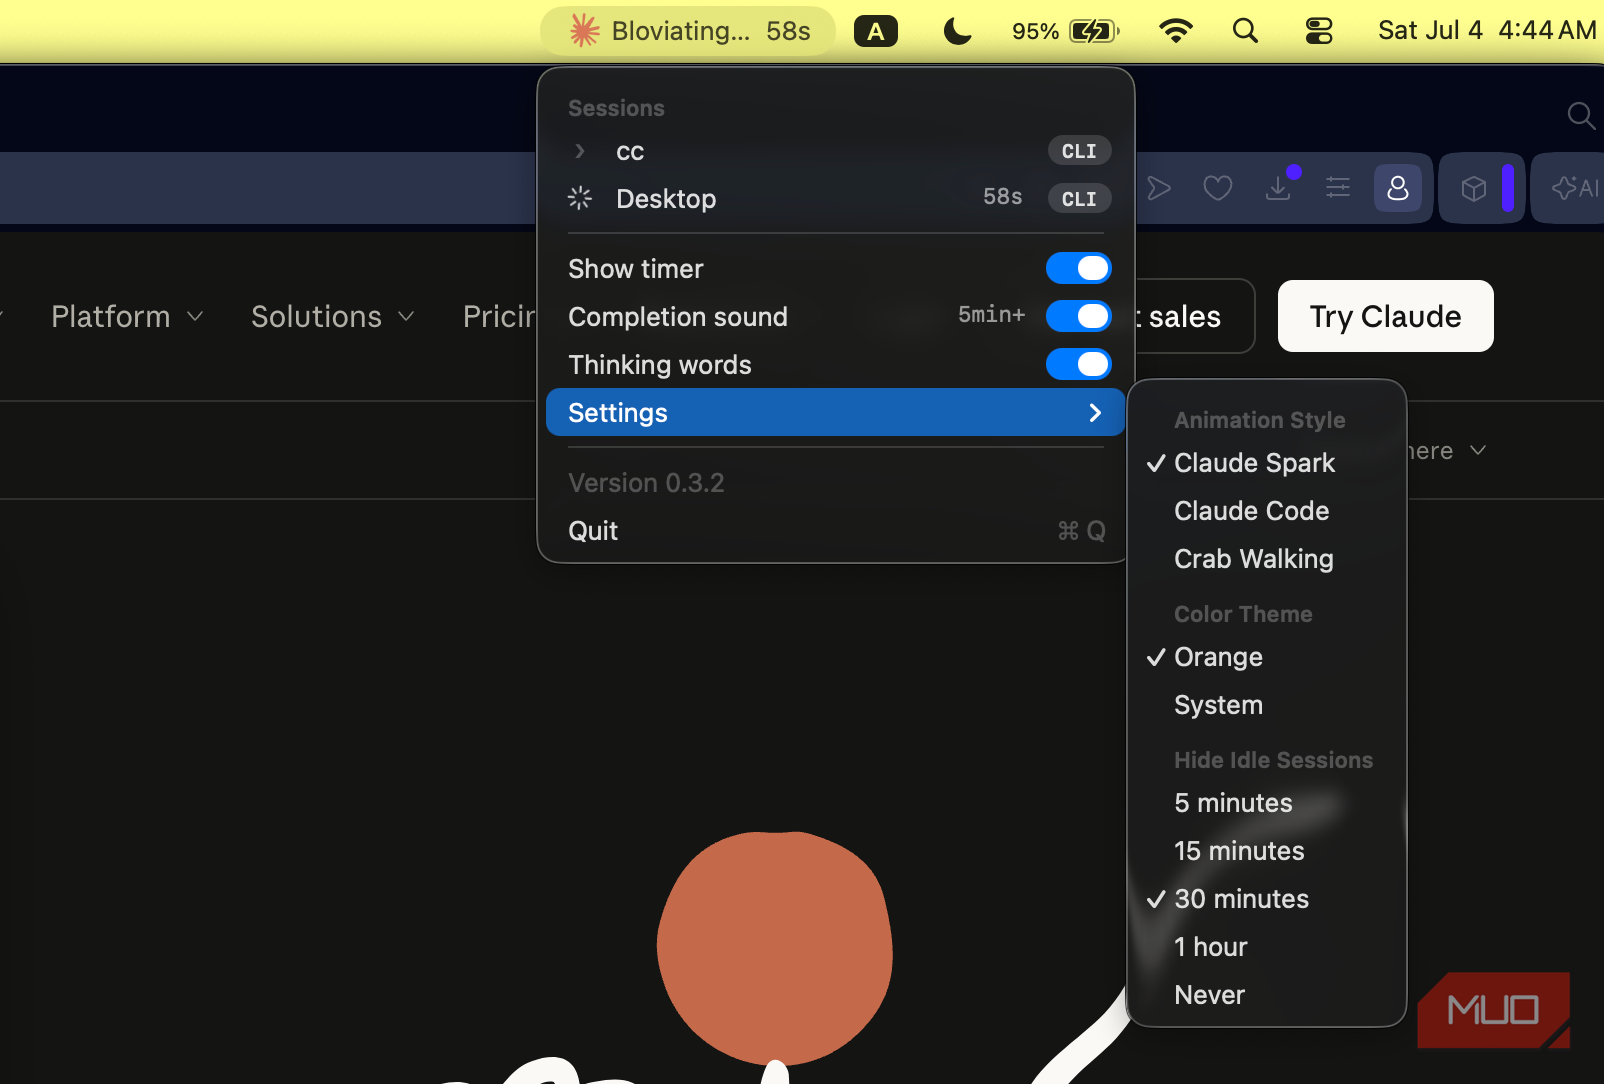Image resolution: width=1604 pixels, height=1084 pixels.
Task: Open Spotlight search in menu bar
Action: [x=1245, y=31]
